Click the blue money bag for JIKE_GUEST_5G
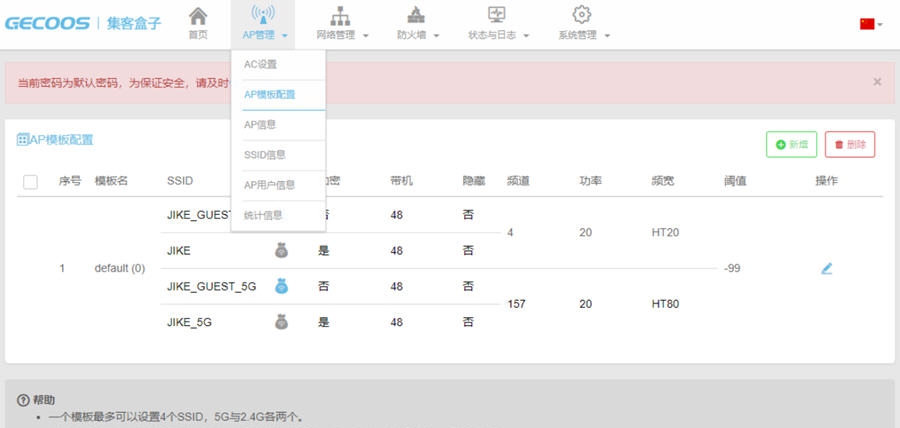The width and height of the screenshot is (900, 428). point(281,286)
